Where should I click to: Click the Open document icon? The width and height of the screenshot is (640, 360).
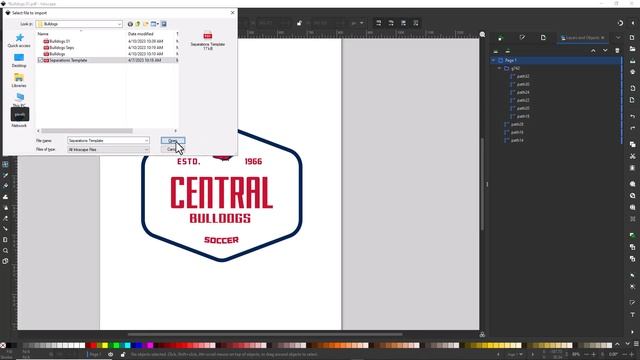(x=632, y=49)
